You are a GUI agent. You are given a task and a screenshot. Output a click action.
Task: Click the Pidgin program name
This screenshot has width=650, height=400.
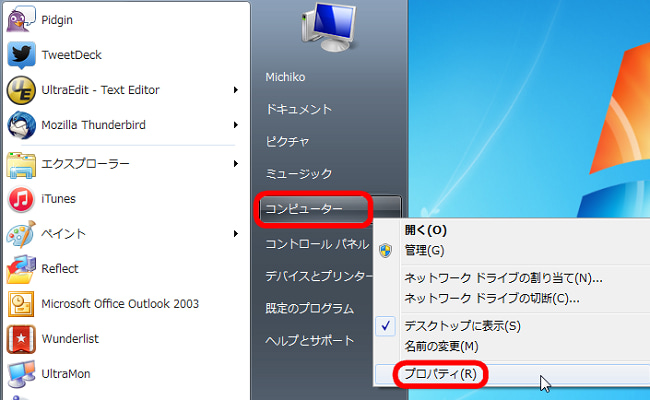pyautogui.click(x=57, y=20)
